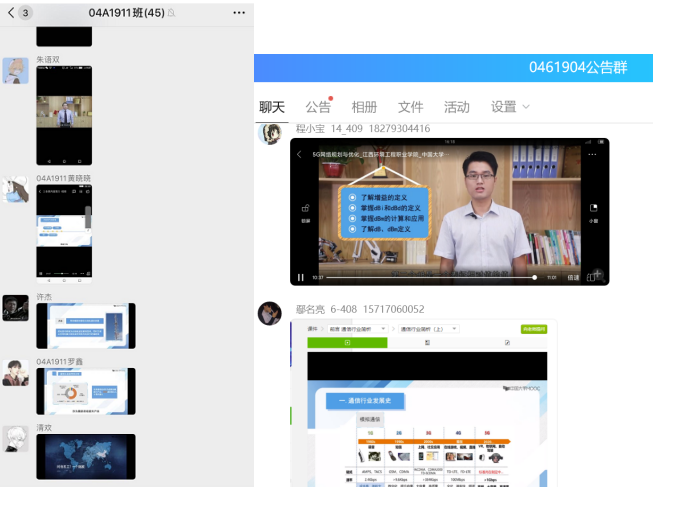Switch to the 聊天 tab
Image resolution: width=684 pixels, height=505 pixels.
point(272,107)
